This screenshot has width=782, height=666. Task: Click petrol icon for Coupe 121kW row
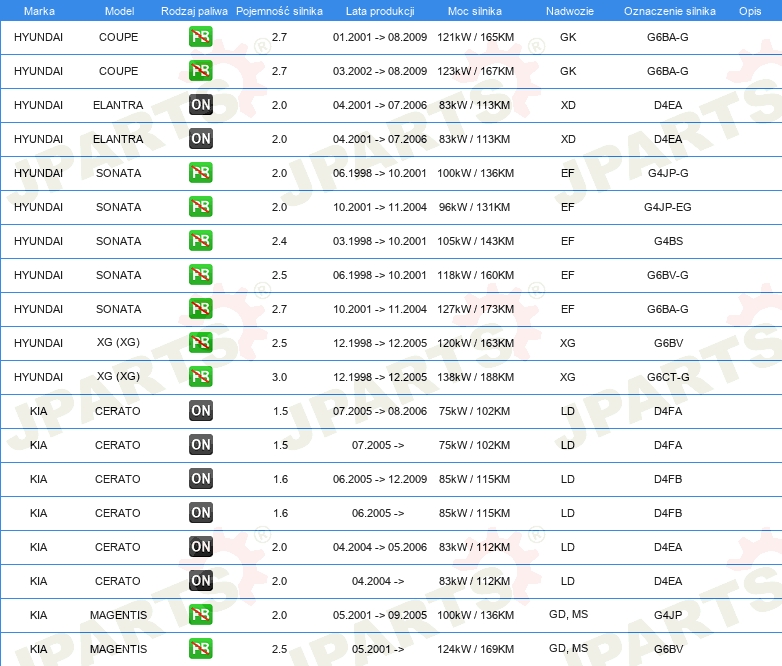(x=200, y=37)
